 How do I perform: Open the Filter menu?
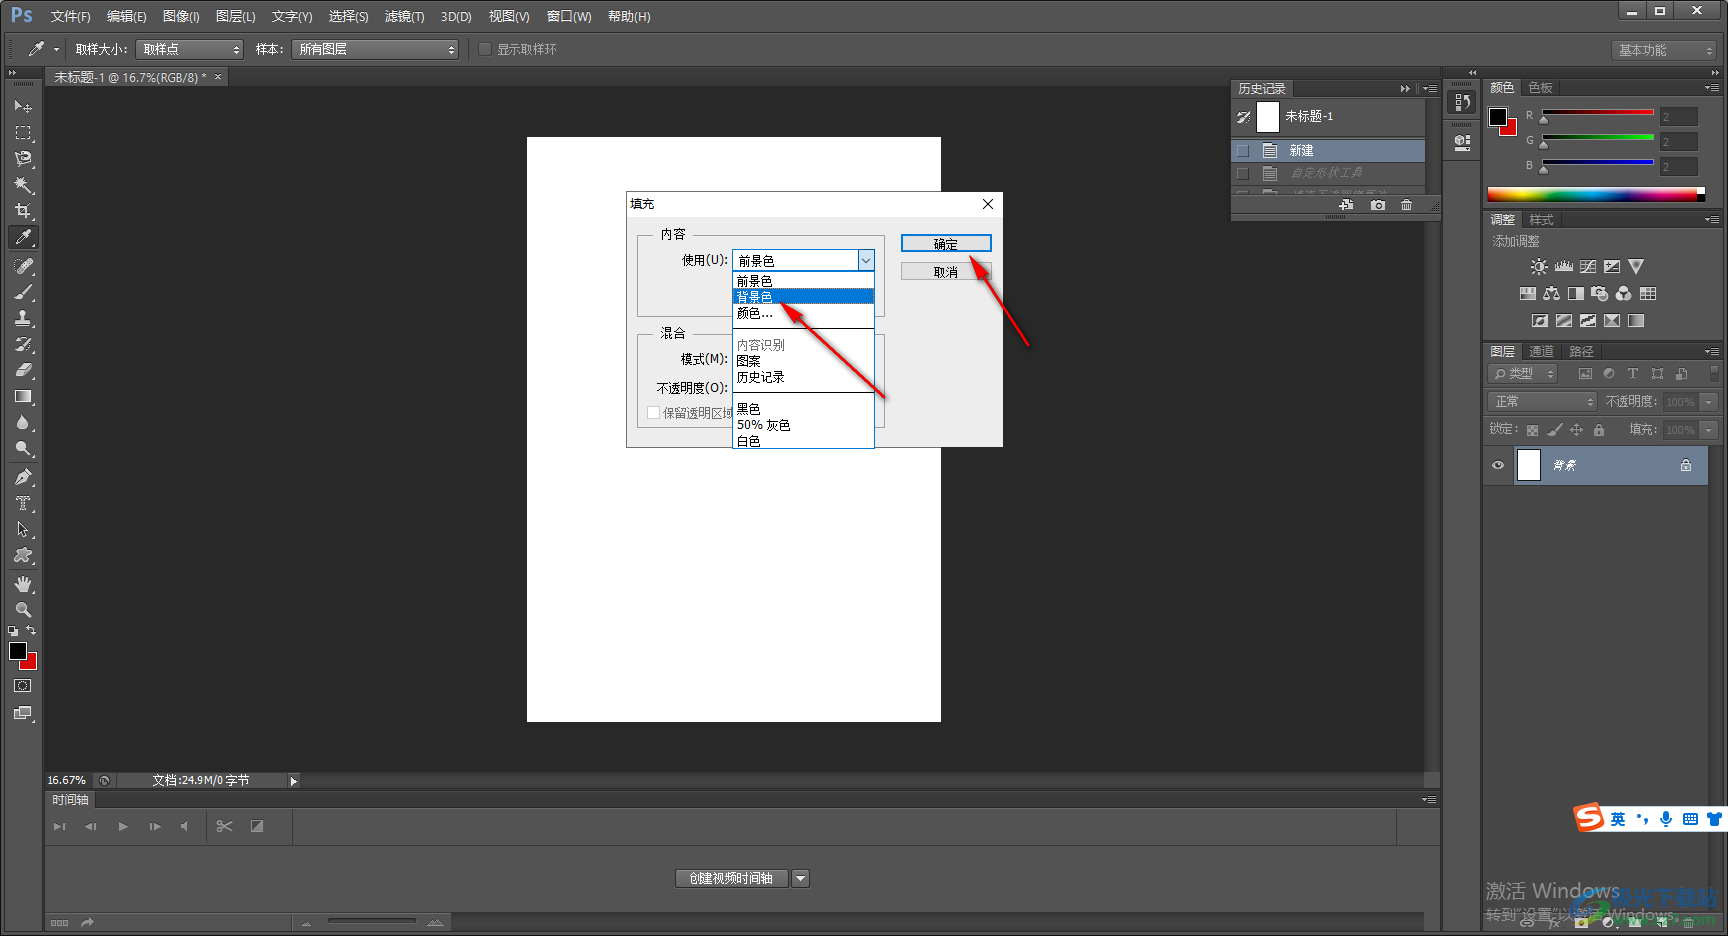tap(404, 17)
